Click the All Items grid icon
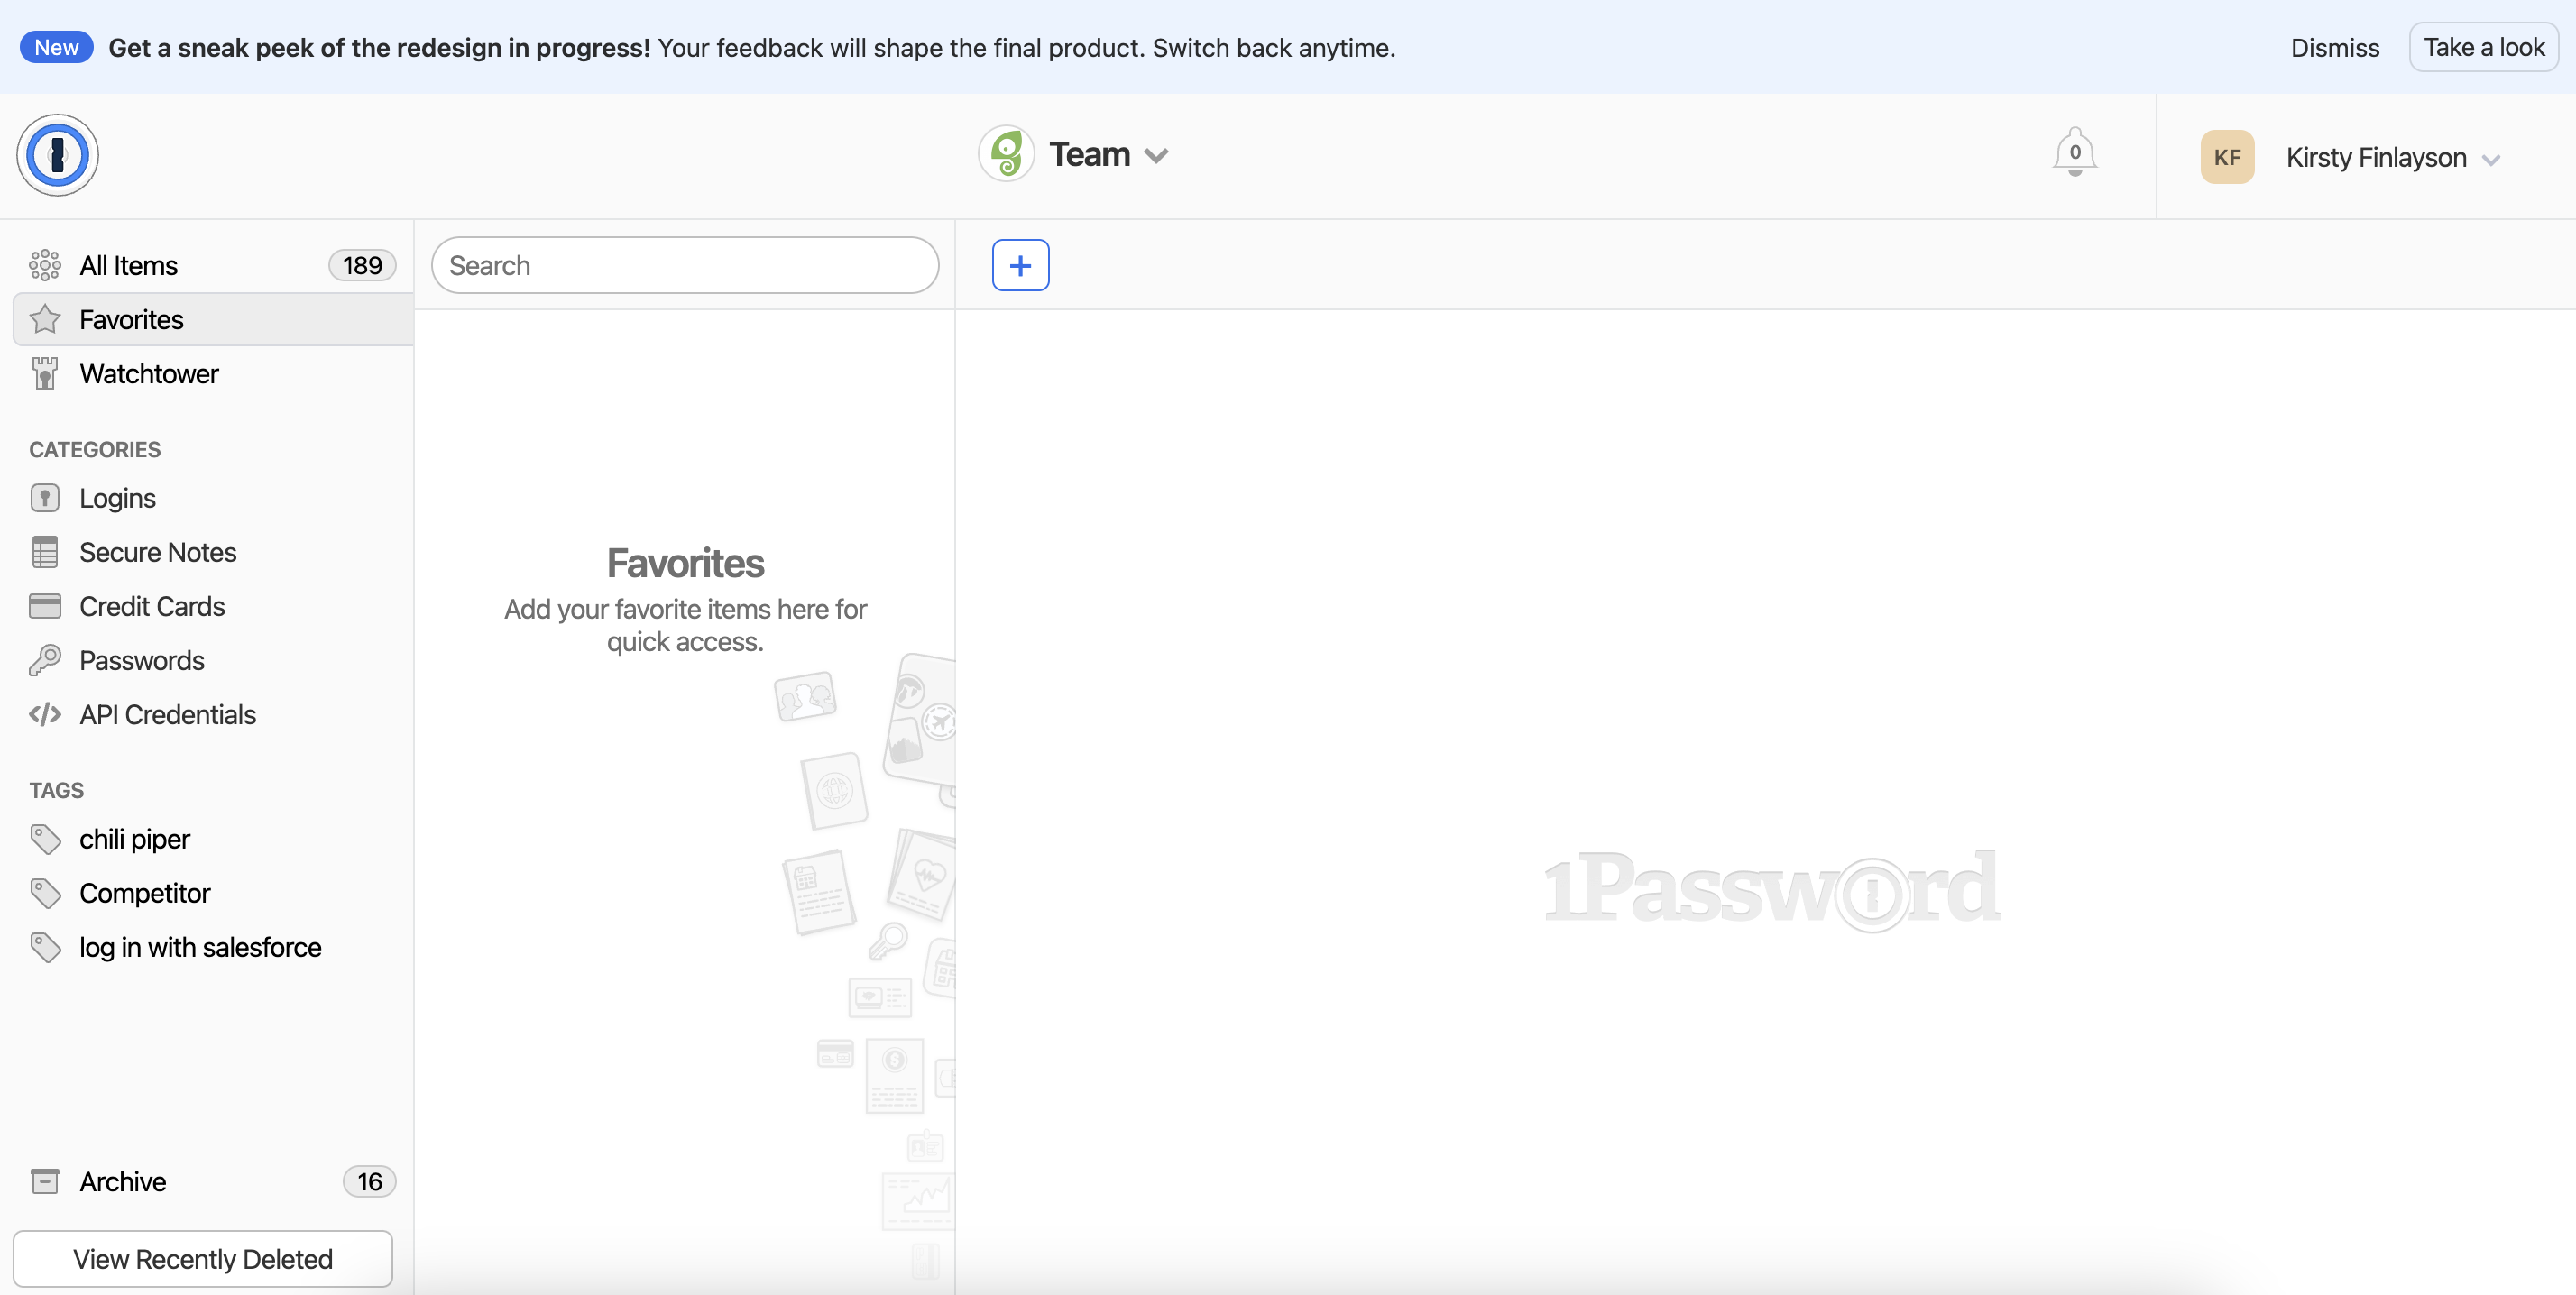Image resolution: width=2576 pixels, height=1295 pixels. point(45,265)
